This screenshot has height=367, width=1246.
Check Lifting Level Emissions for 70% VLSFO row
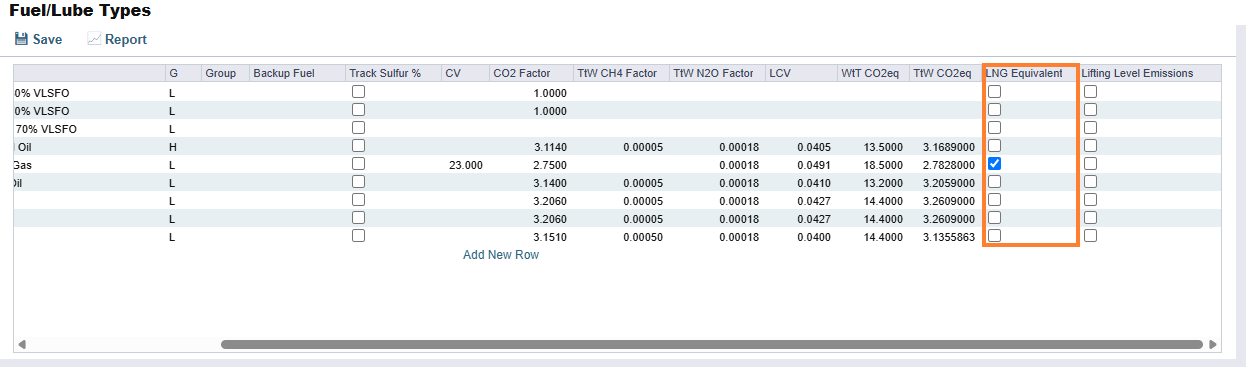point(1090,127)
